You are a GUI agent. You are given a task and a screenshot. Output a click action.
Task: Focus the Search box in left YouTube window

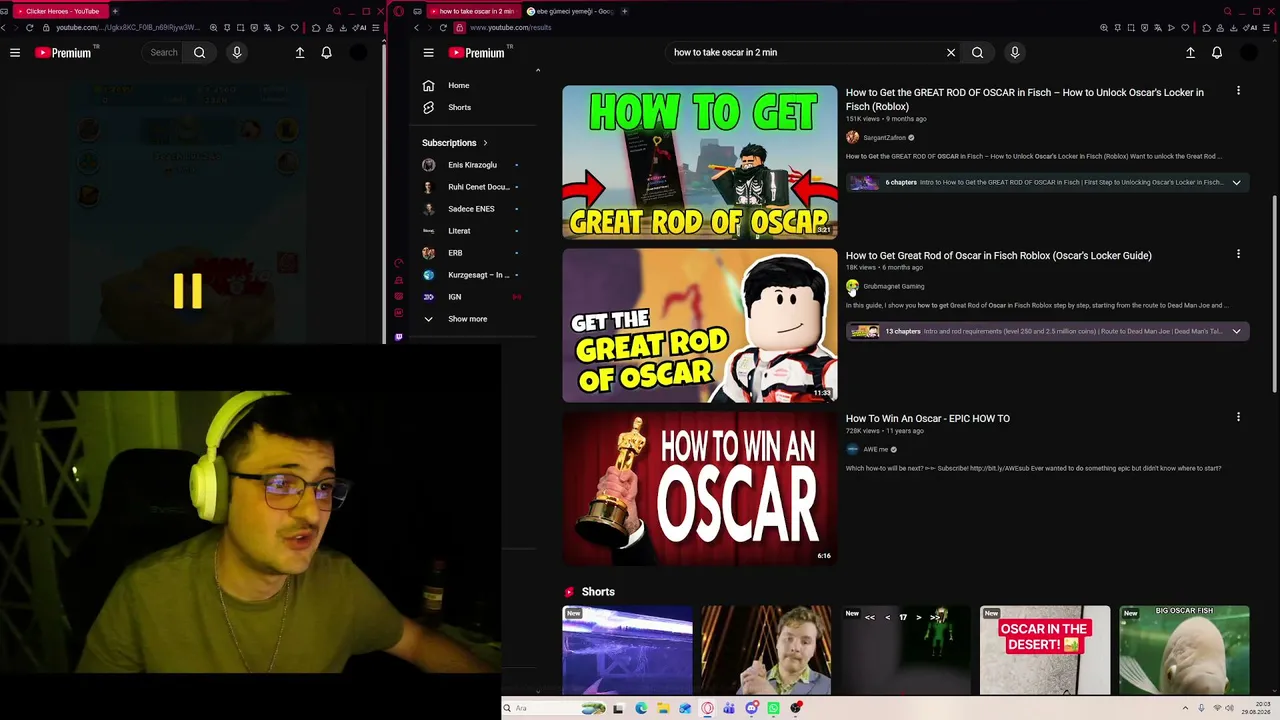[164, 52]
